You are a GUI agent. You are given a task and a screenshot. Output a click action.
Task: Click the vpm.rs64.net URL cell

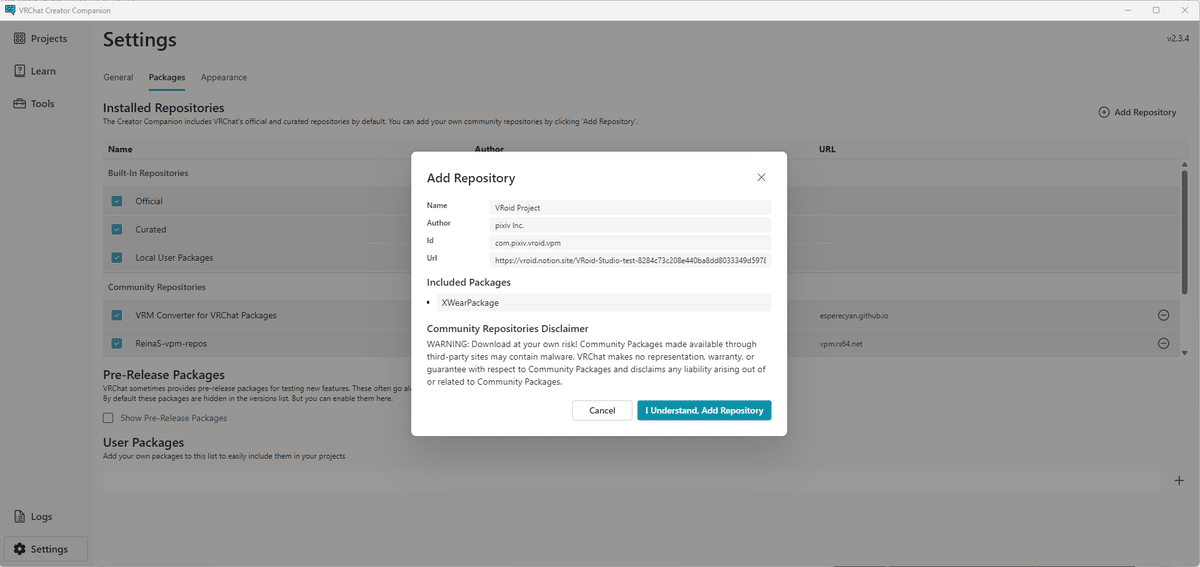[x=841, y=343]
